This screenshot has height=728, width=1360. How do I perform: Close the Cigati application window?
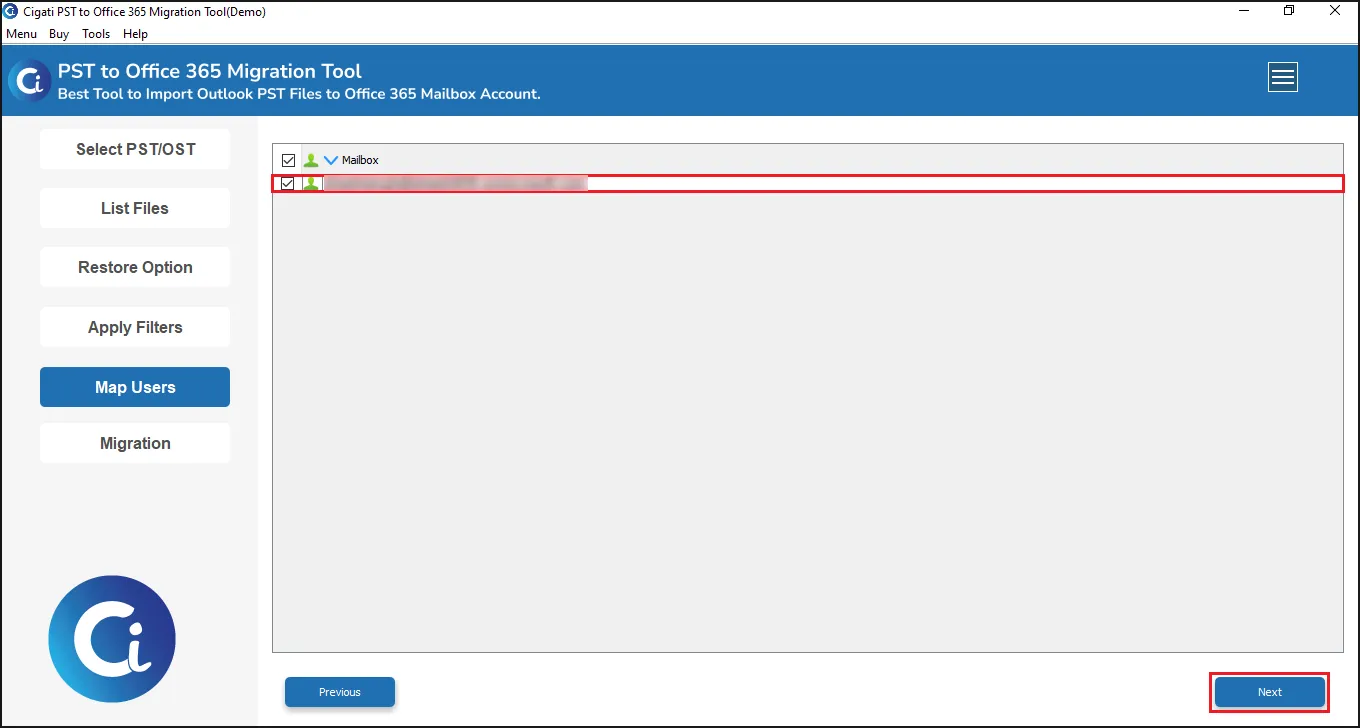(x=1335, y=11)
